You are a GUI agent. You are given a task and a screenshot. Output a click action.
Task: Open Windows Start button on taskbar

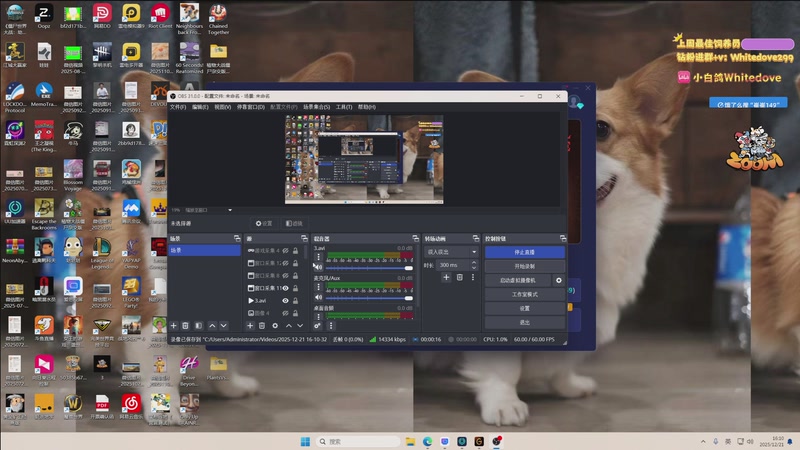point(305,441)
